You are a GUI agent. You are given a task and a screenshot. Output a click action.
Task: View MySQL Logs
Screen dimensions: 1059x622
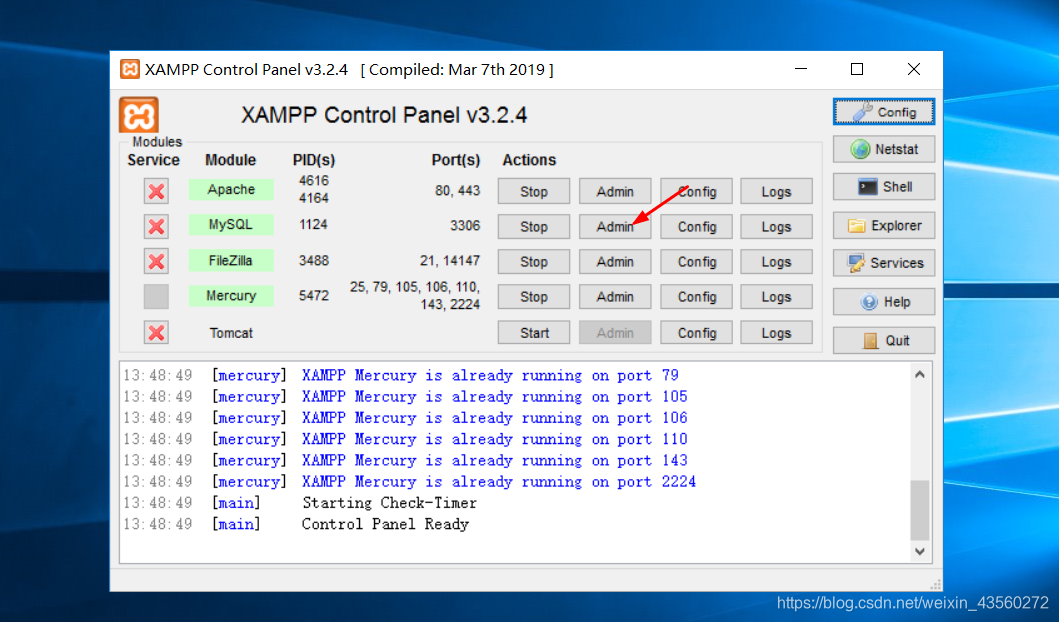(776, 227)
